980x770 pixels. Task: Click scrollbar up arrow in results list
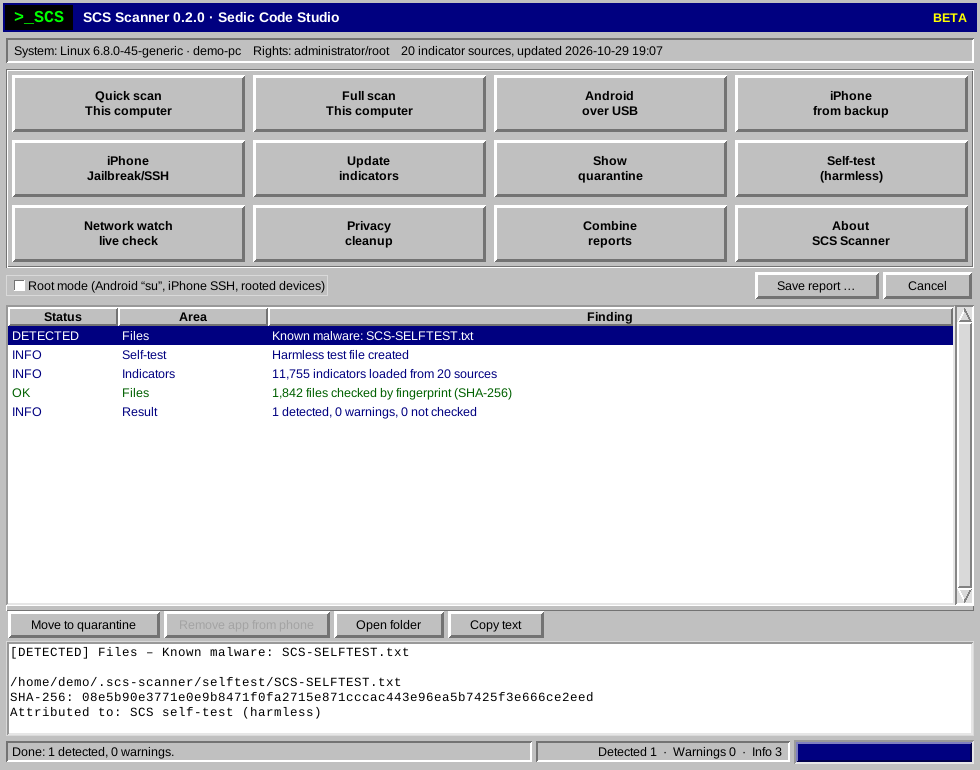click(x=964, y=315)
